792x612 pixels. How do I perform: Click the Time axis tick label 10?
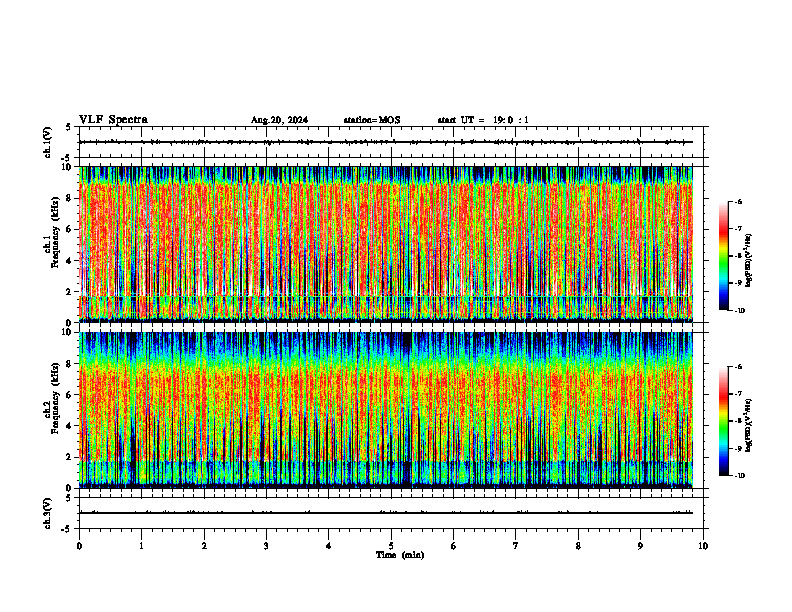[703, 546]
